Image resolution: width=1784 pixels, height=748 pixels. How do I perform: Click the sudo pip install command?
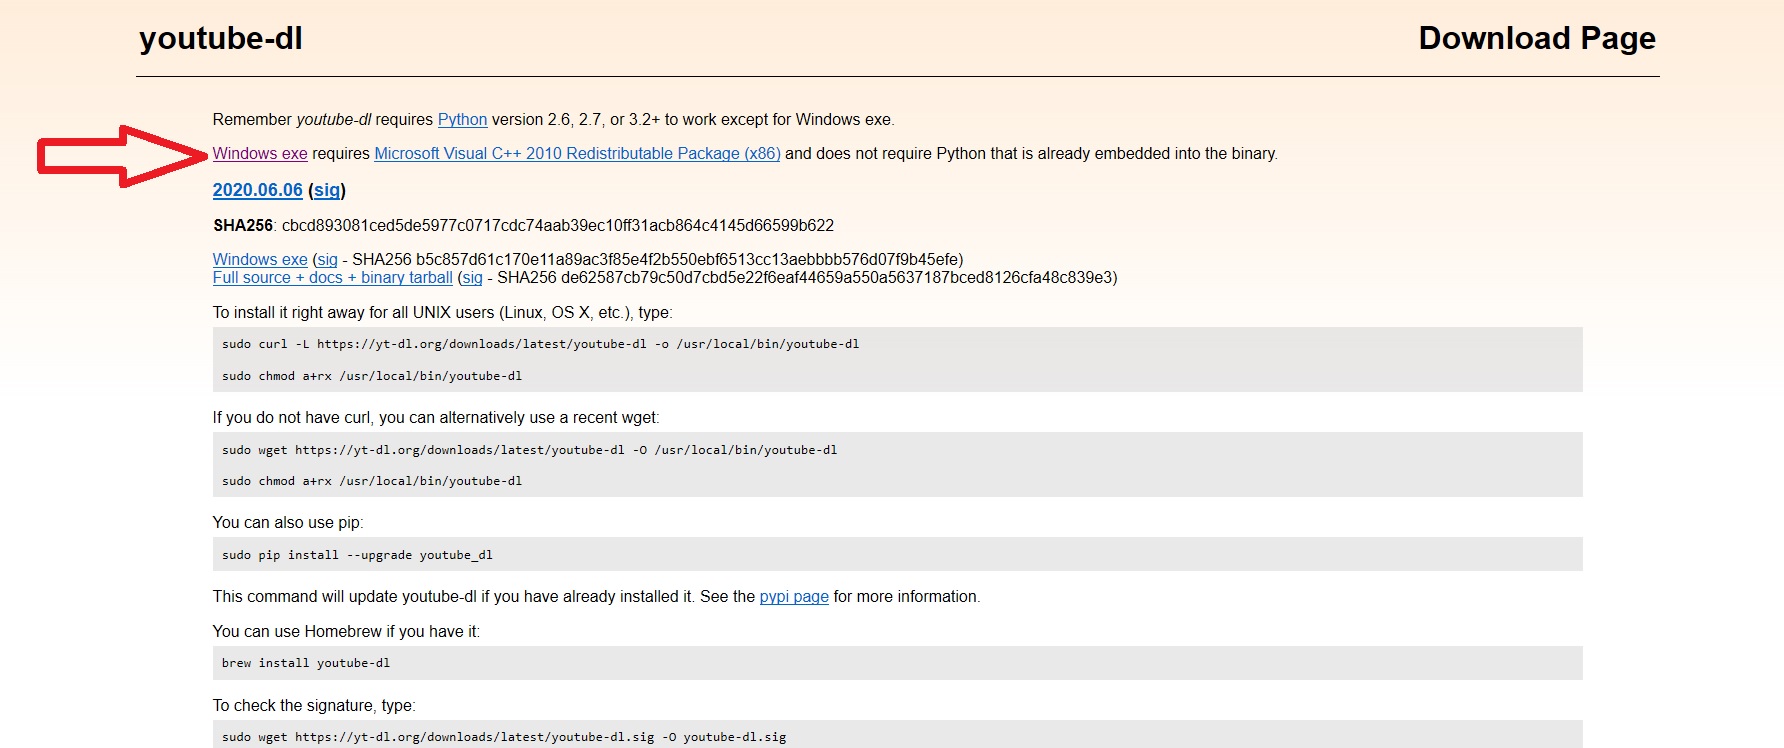point(357,555)
